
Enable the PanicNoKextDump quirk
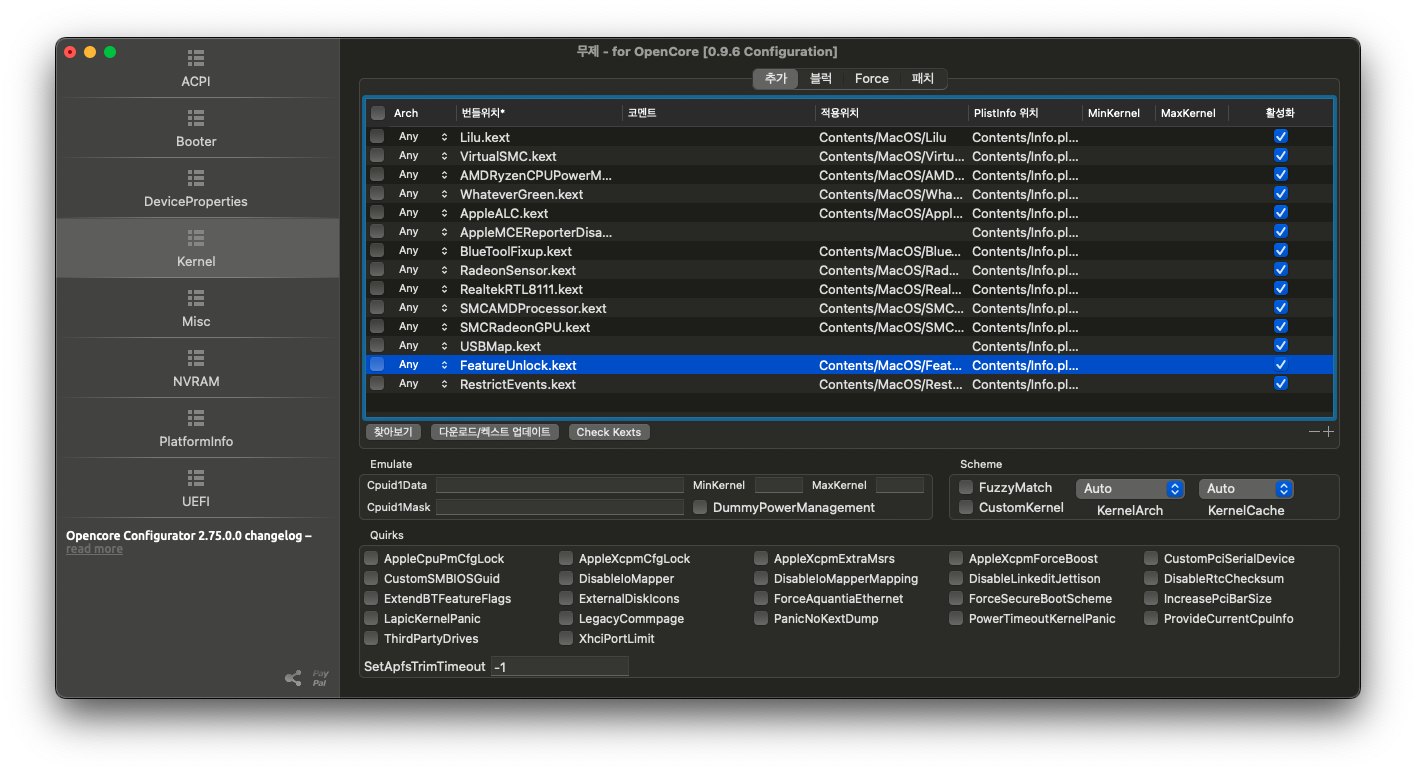[761, 619]
